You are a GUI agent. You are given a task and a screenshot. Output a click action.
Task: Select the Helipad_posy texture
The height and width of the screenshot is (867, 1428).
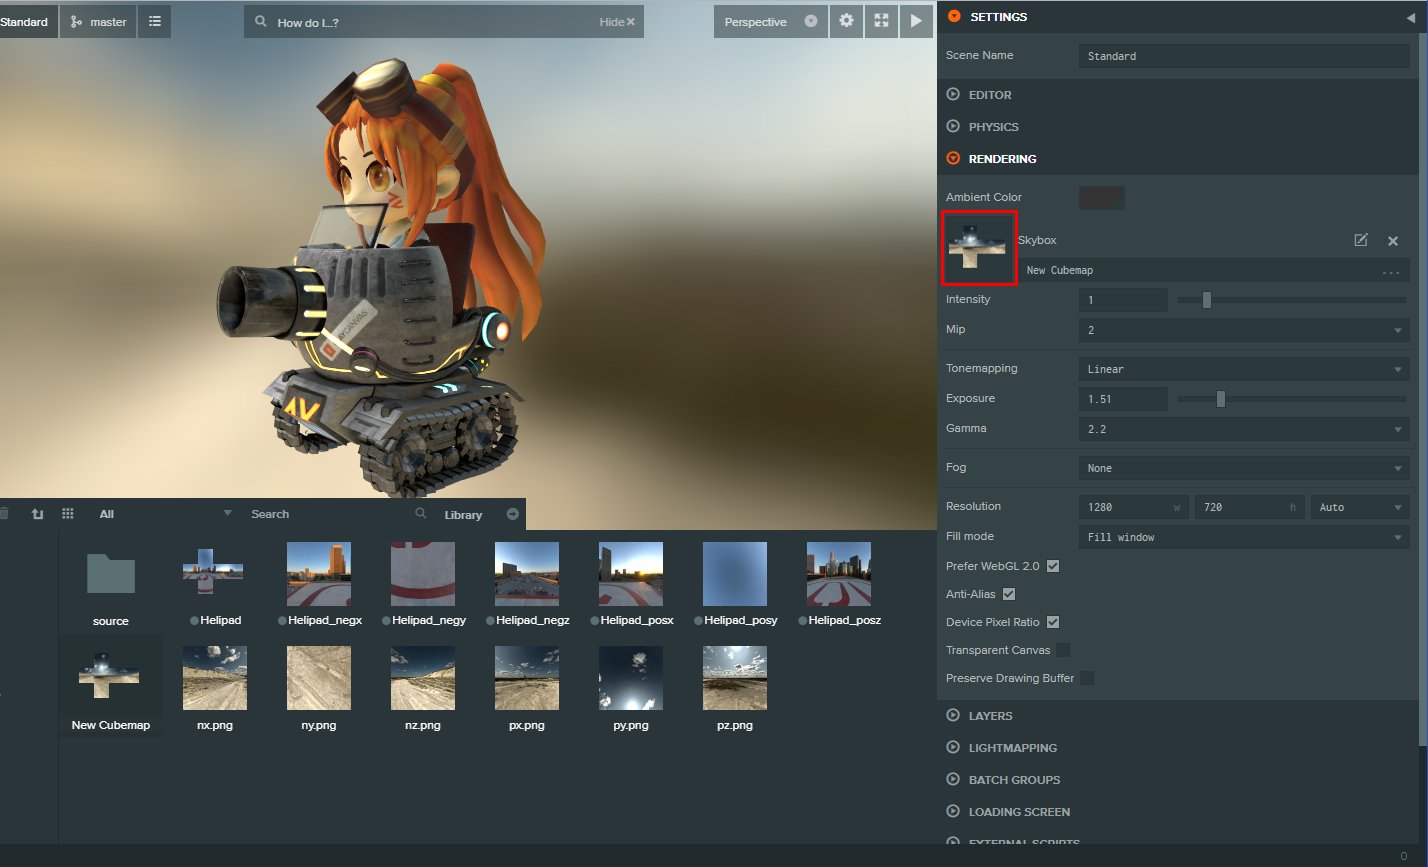tap(735, 586)
